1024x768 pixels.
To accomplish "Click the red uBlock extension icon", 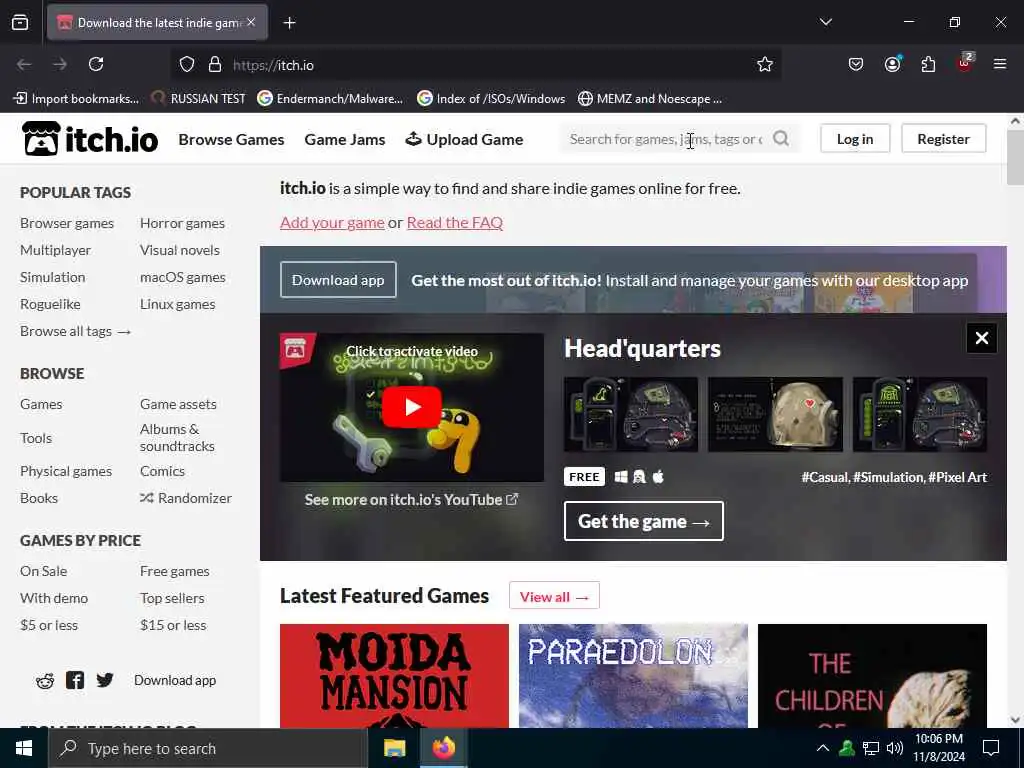I will tap(965, 63).
